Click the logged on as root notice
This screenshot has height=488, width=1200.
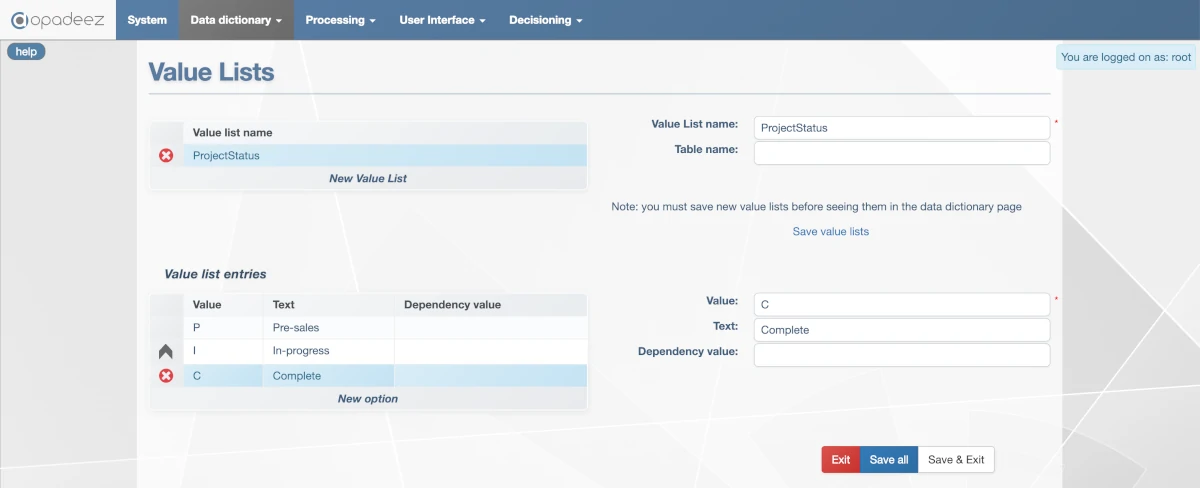1126,57
